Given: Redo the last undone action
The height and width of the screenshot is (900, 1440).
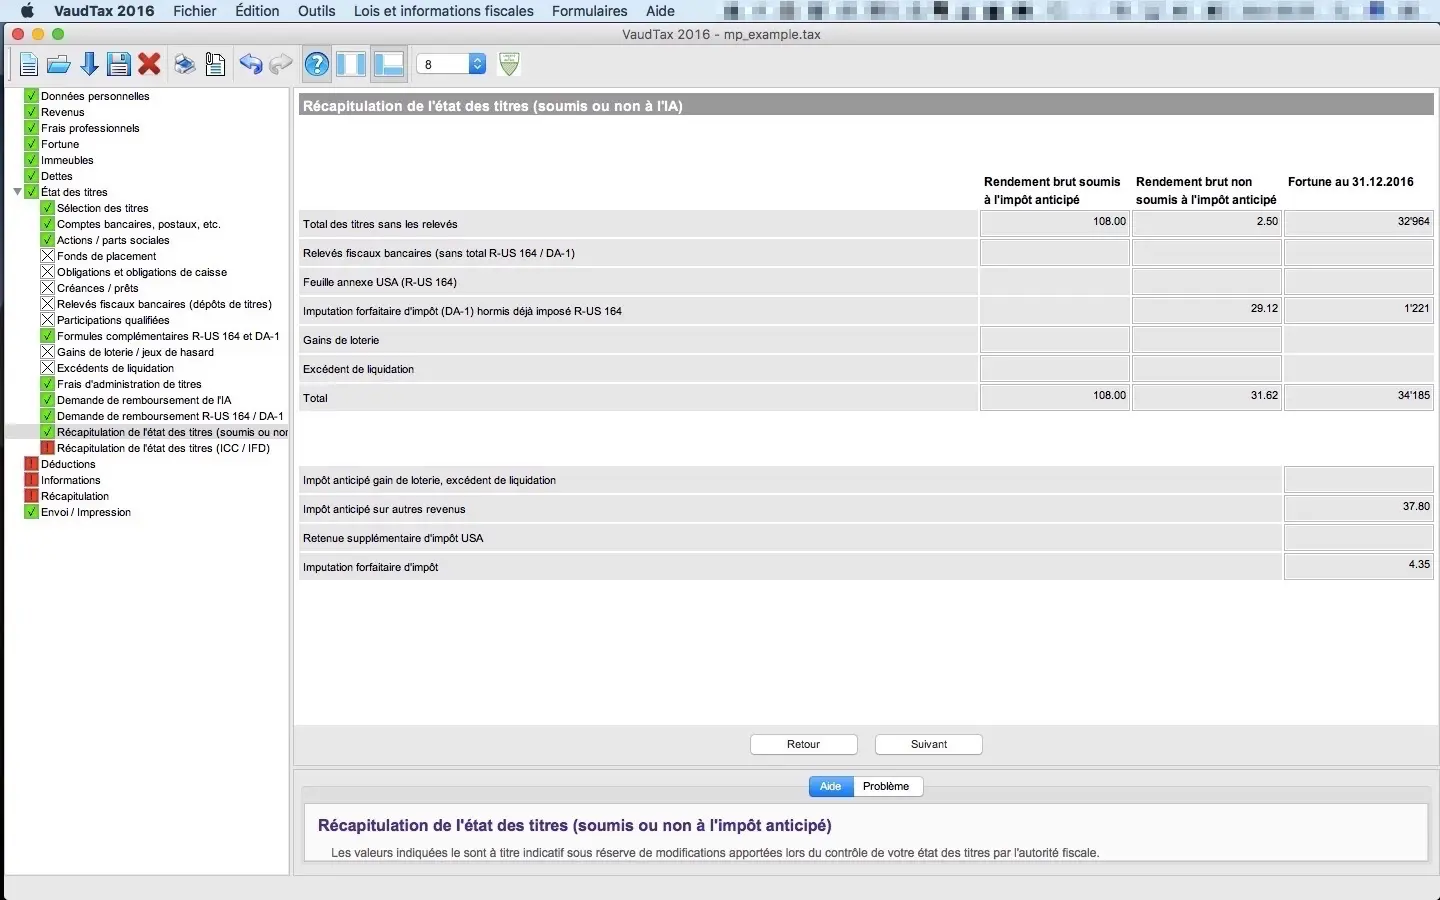Looking at the screenshot, I should (281, 65).
